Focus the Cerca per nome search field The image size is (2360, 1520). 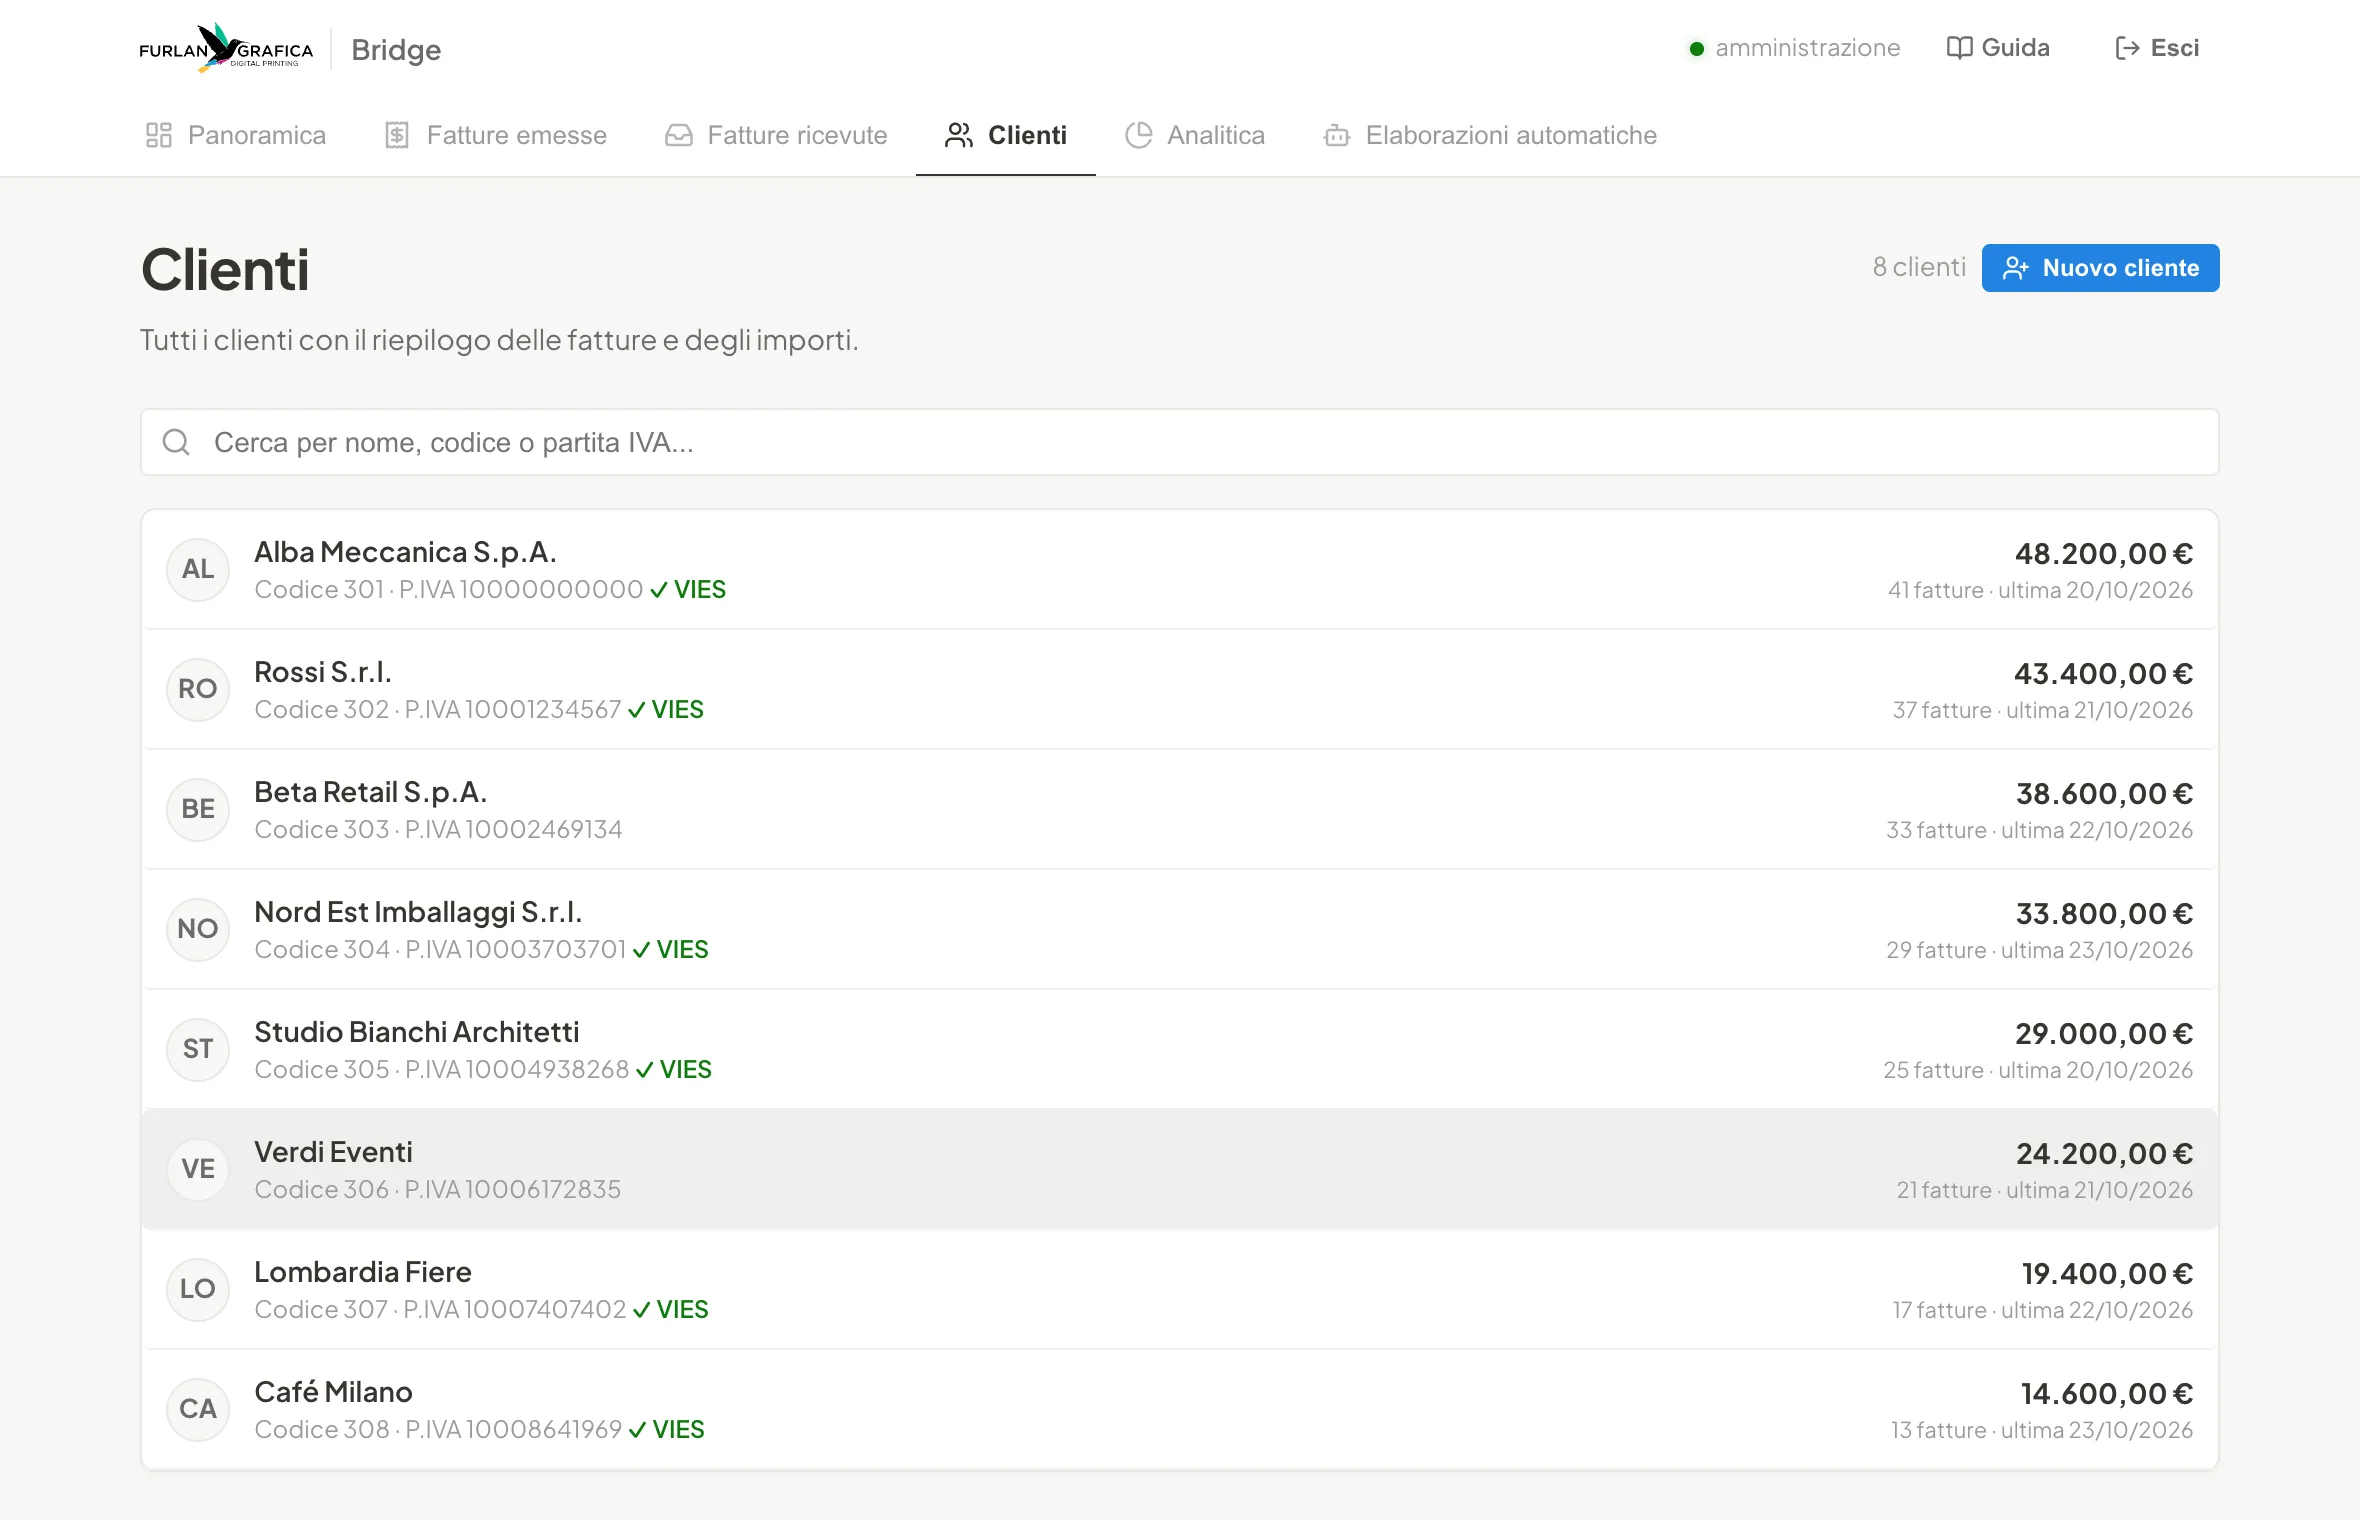[1180, 442]
